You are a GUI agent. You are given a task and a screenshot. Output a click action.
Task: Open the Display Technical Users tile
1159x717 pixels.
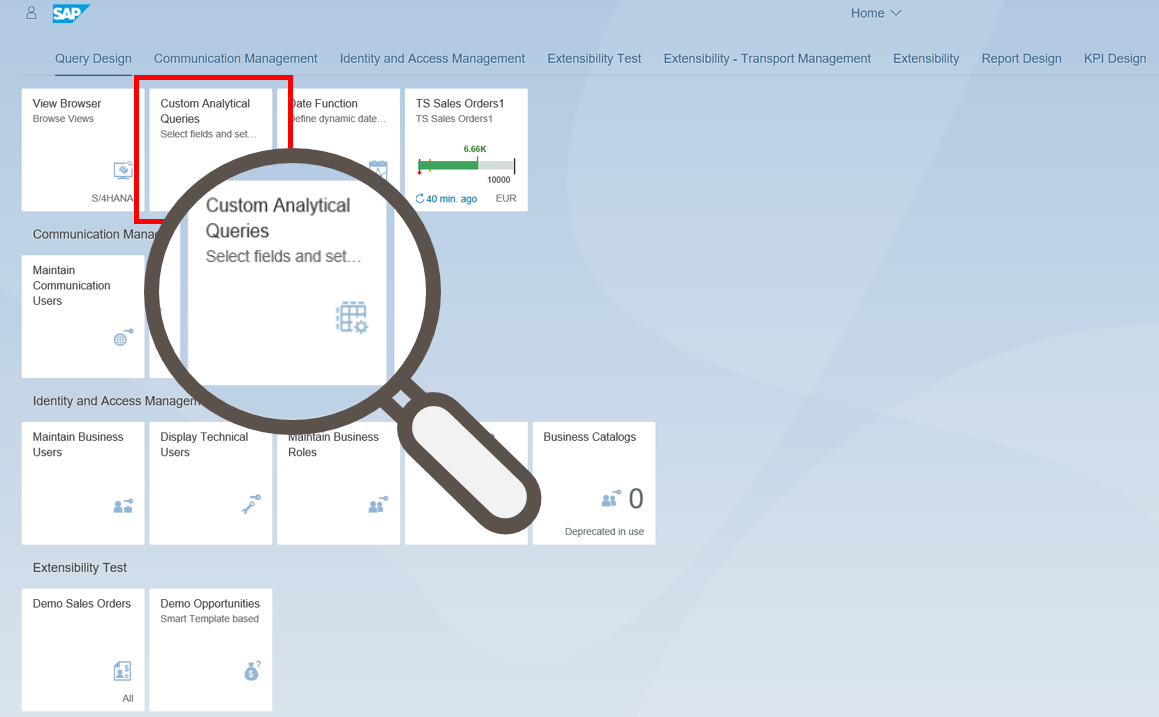click(211, 483)
